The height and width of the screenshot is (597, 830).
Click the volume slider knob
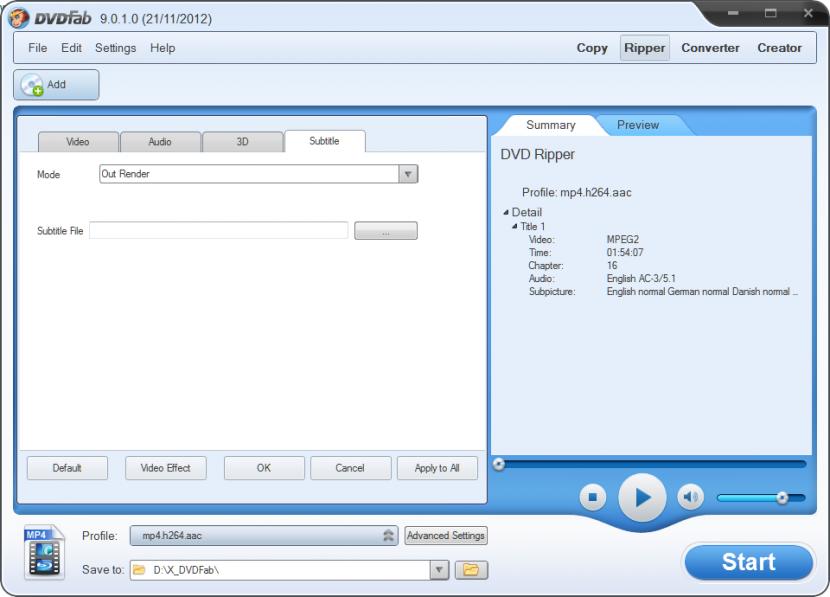tap(782, 498)
